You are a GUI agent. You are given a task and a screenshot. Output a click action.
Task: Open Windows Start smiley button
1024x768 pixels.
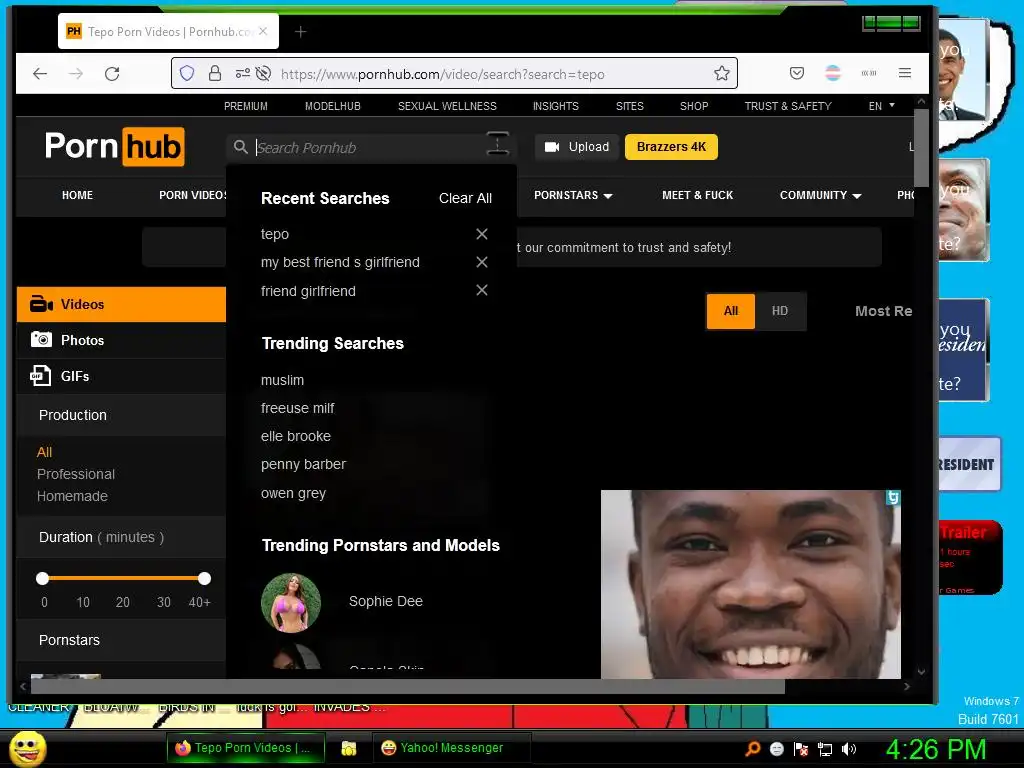27,748
